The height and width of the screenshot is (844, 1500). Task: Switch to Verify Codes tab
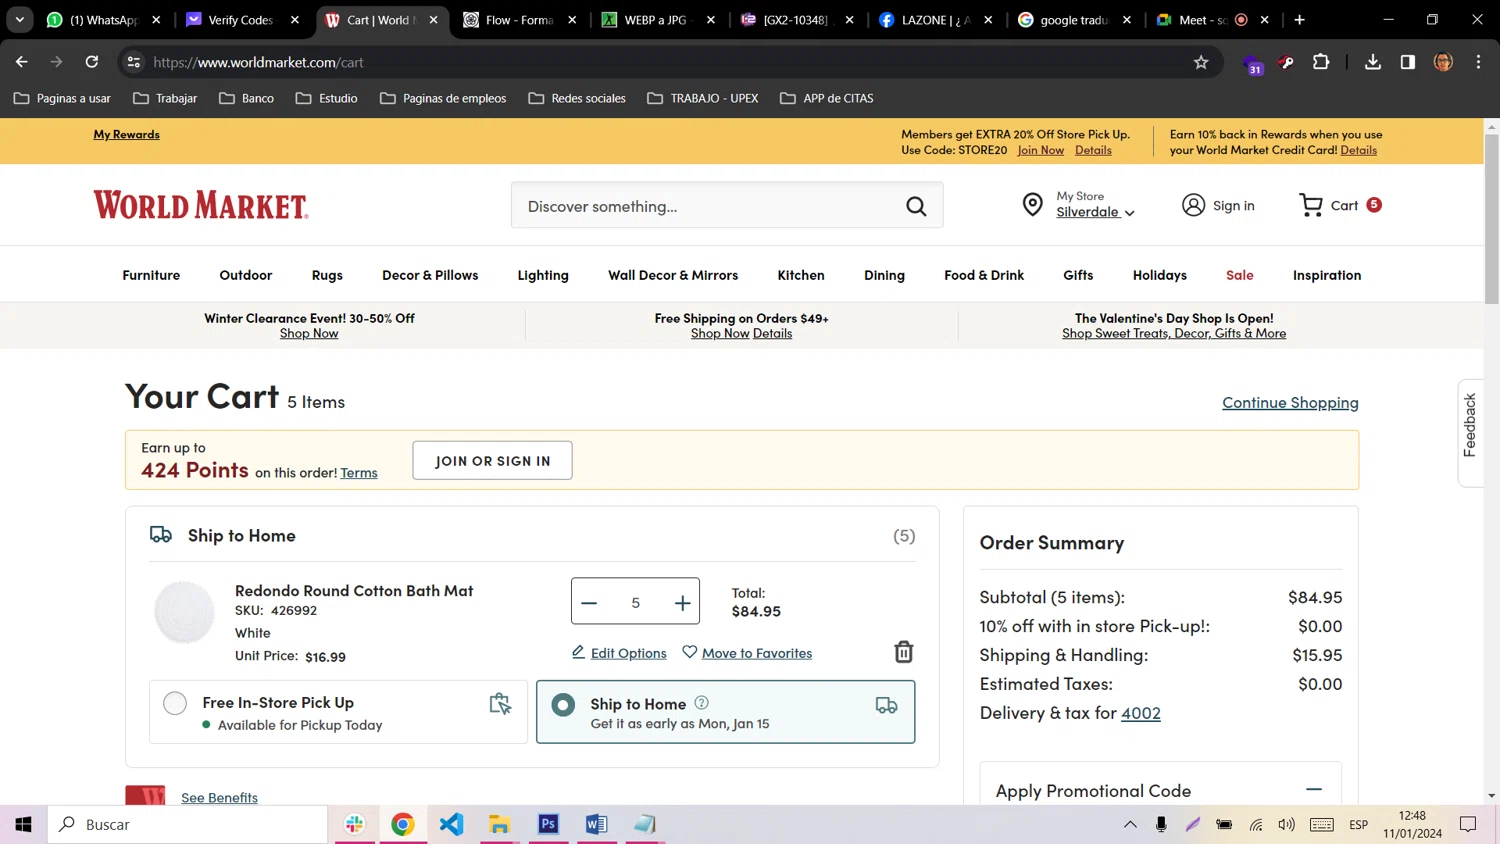coord(241,20)
